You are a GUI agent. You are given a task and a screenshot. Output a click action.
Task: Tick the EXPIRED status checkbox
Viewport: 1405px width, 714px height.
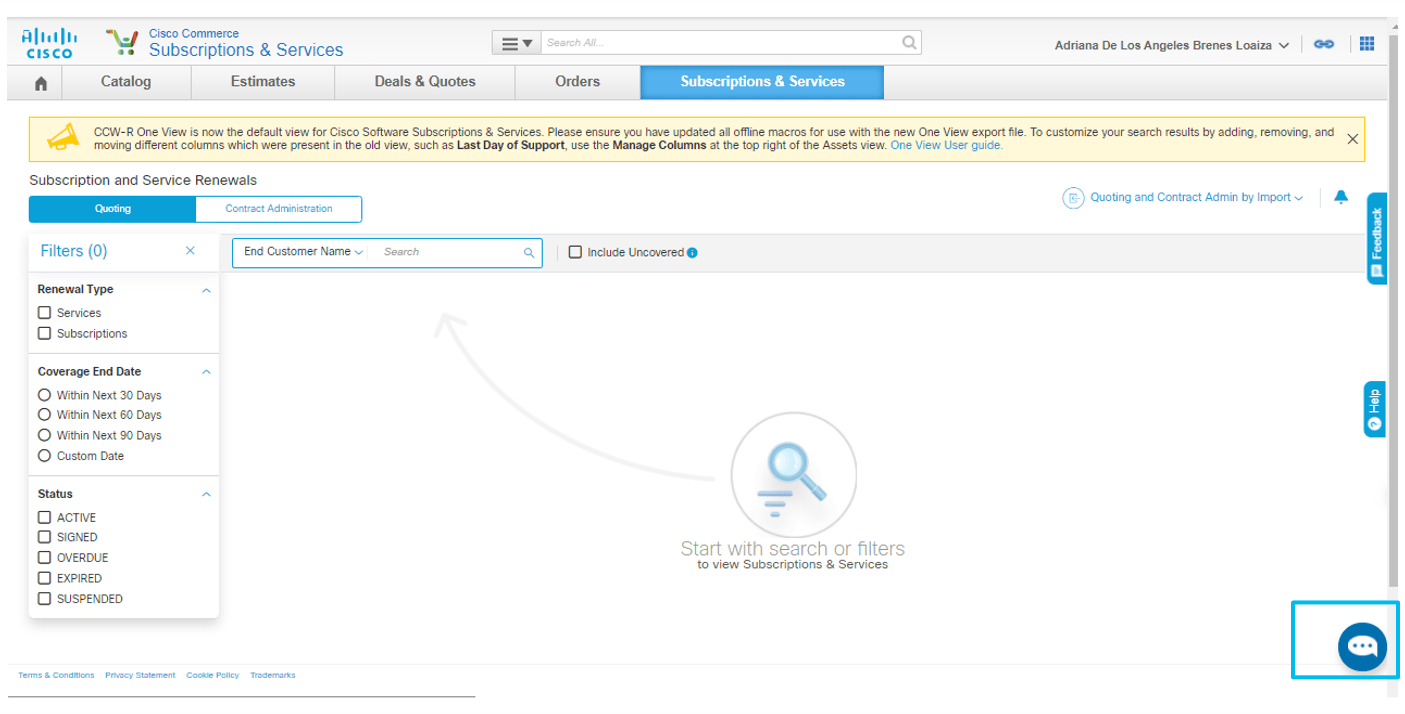click(44, 578)
